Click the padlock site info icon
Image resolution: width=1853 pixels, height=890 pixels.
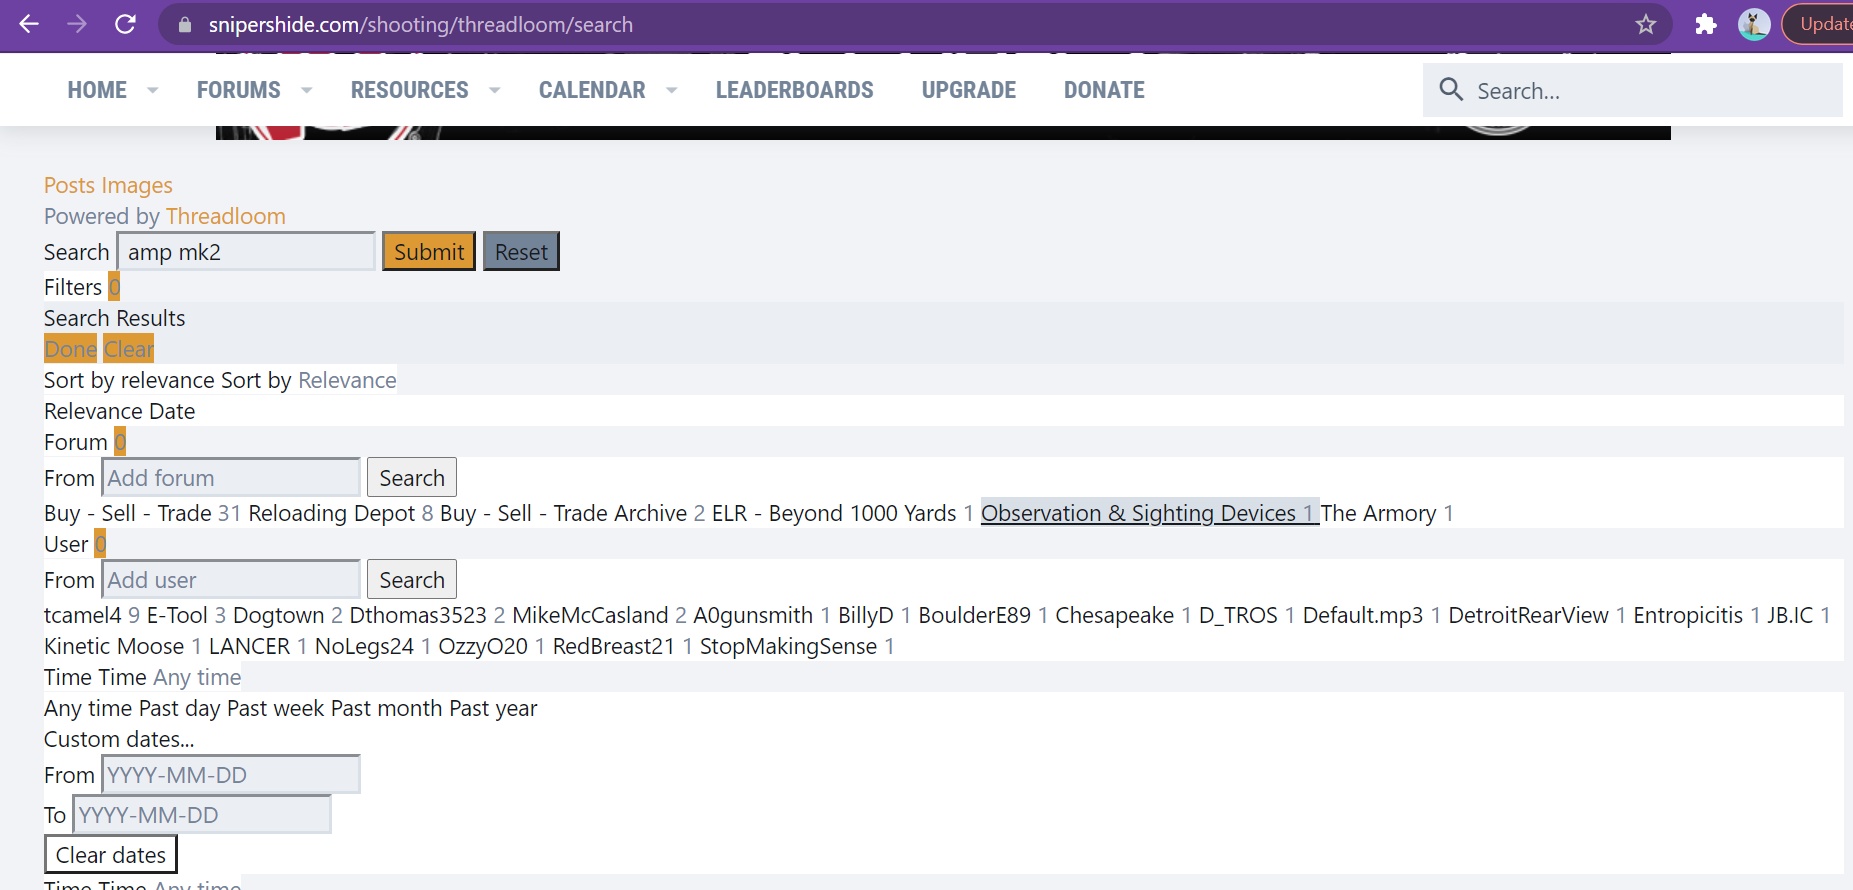click(185, 25)
